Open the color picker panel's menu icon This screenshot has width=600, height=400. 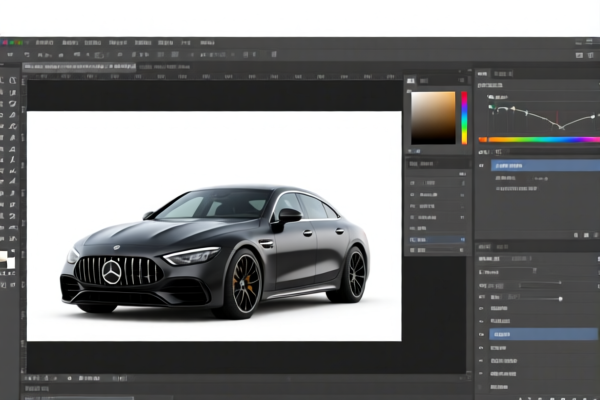pos(462,80)
